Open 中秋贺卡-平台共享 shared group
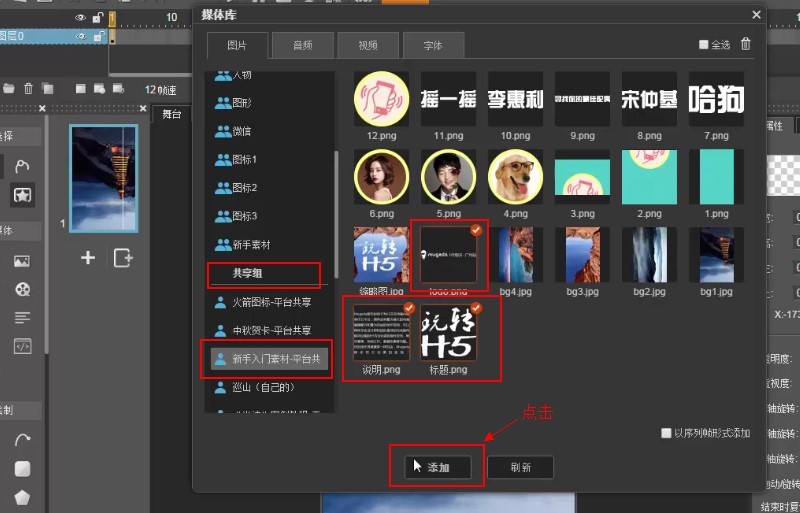Image resolution: width=800 pixels, height=513 pixels. tap(270, 330)
